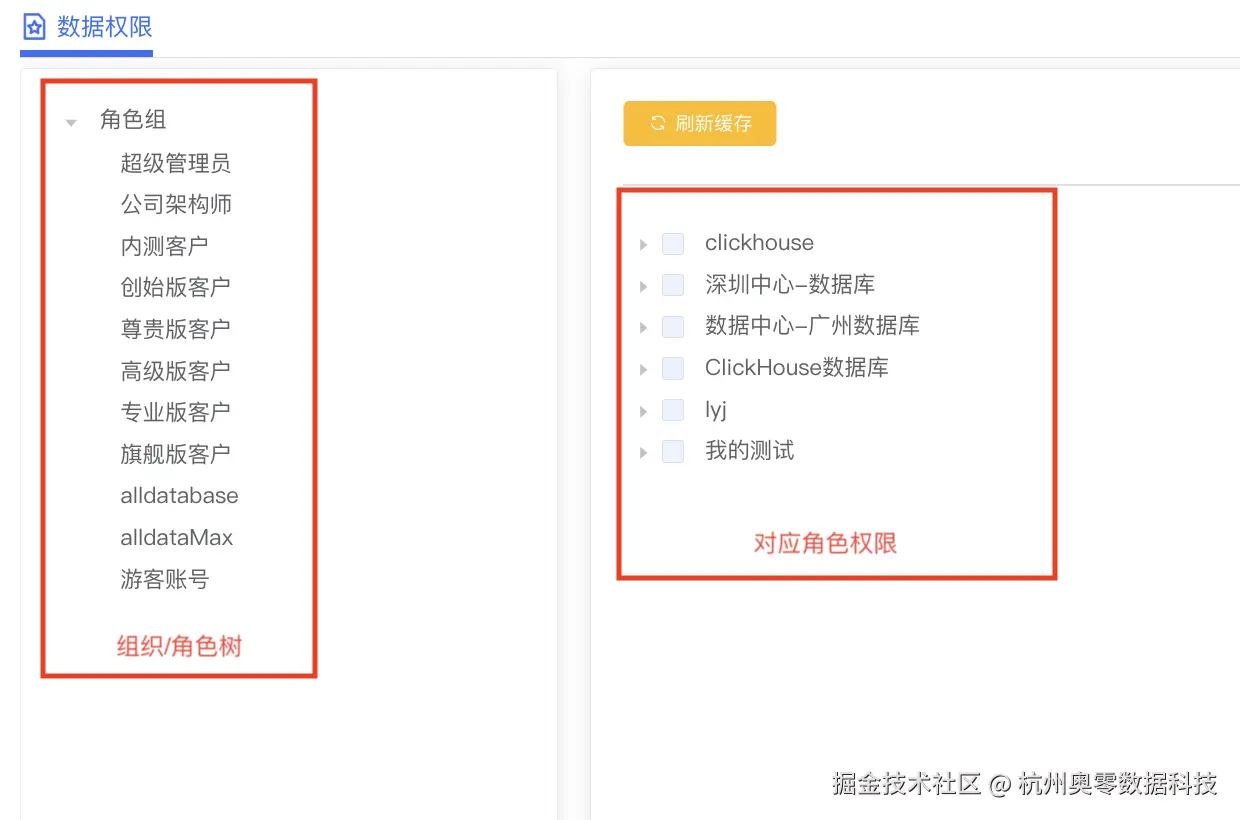
Task: Check the 我的测试 checkbox
Action: pyautogui.click(x=673, y=451)
